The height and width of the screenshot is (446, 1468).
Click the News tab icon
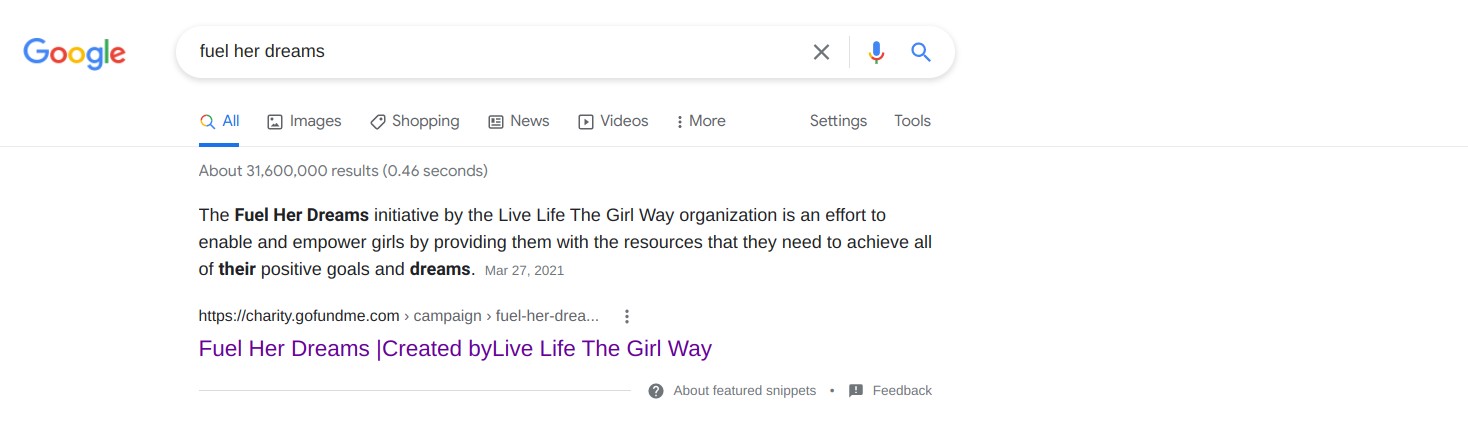click(496, 122)
